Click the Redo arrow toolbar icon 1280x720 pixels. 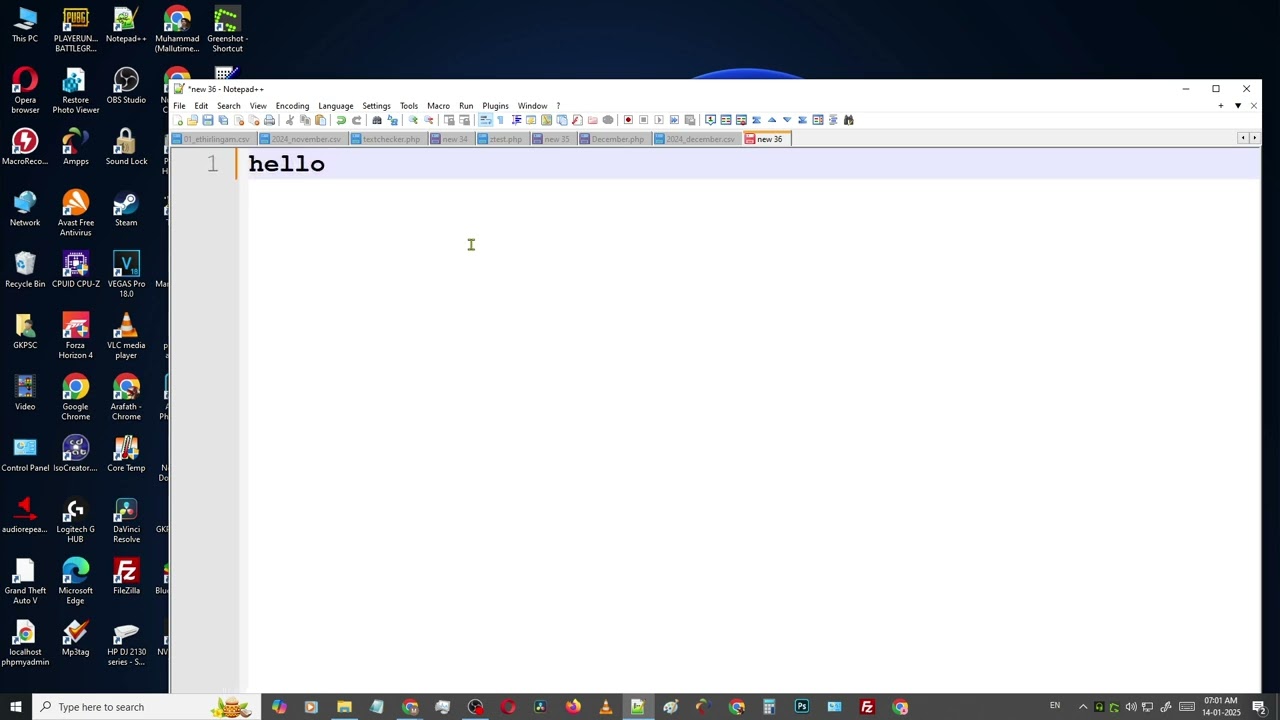[x=356, y=120]
